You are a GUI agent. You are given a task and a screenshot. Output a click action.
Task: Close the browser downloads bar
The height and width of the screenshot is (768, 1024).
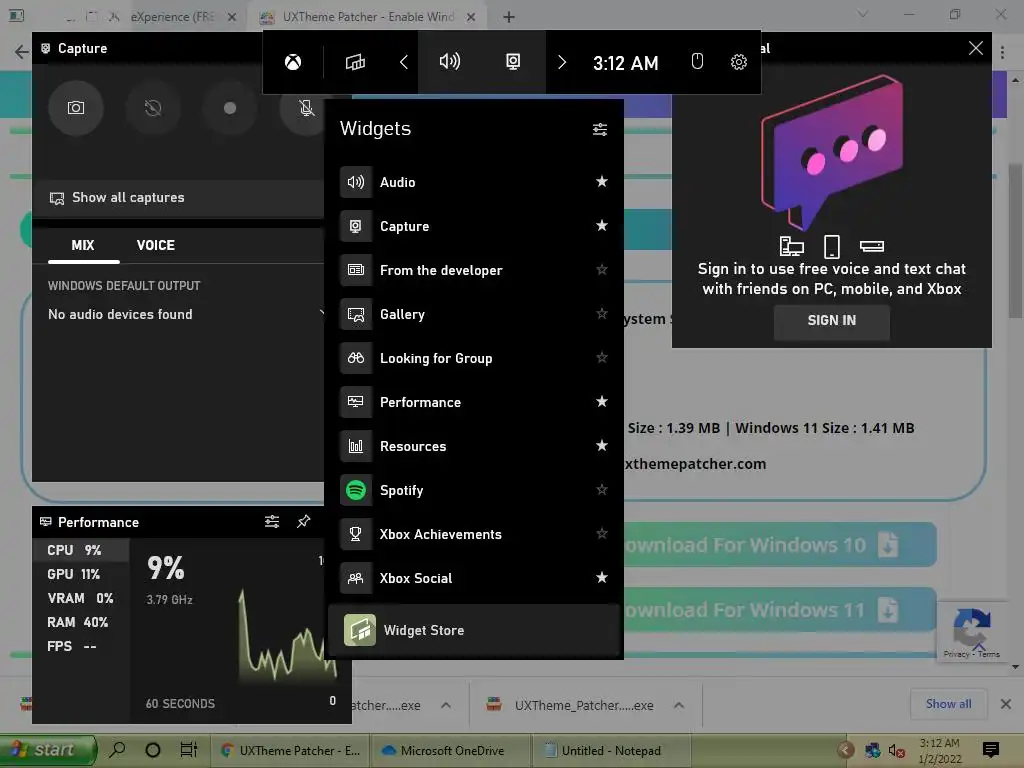point(1006,704)
